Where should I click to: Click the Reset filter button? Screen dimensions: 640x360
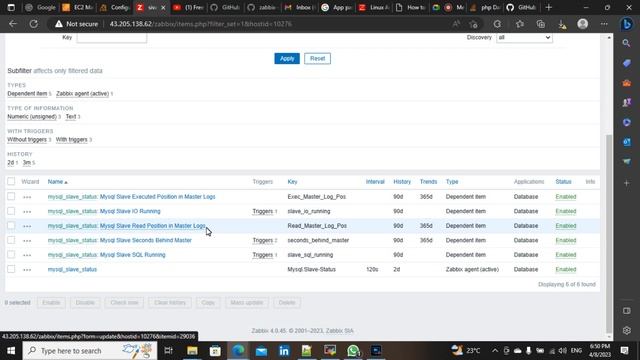317,58
